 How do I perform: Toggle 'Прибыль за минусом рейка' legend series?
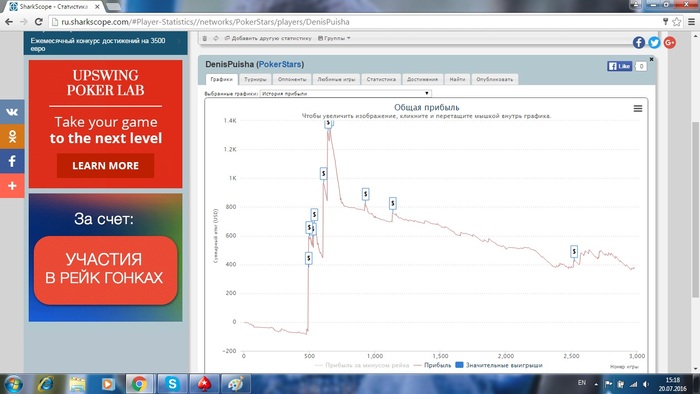(362, 365)
